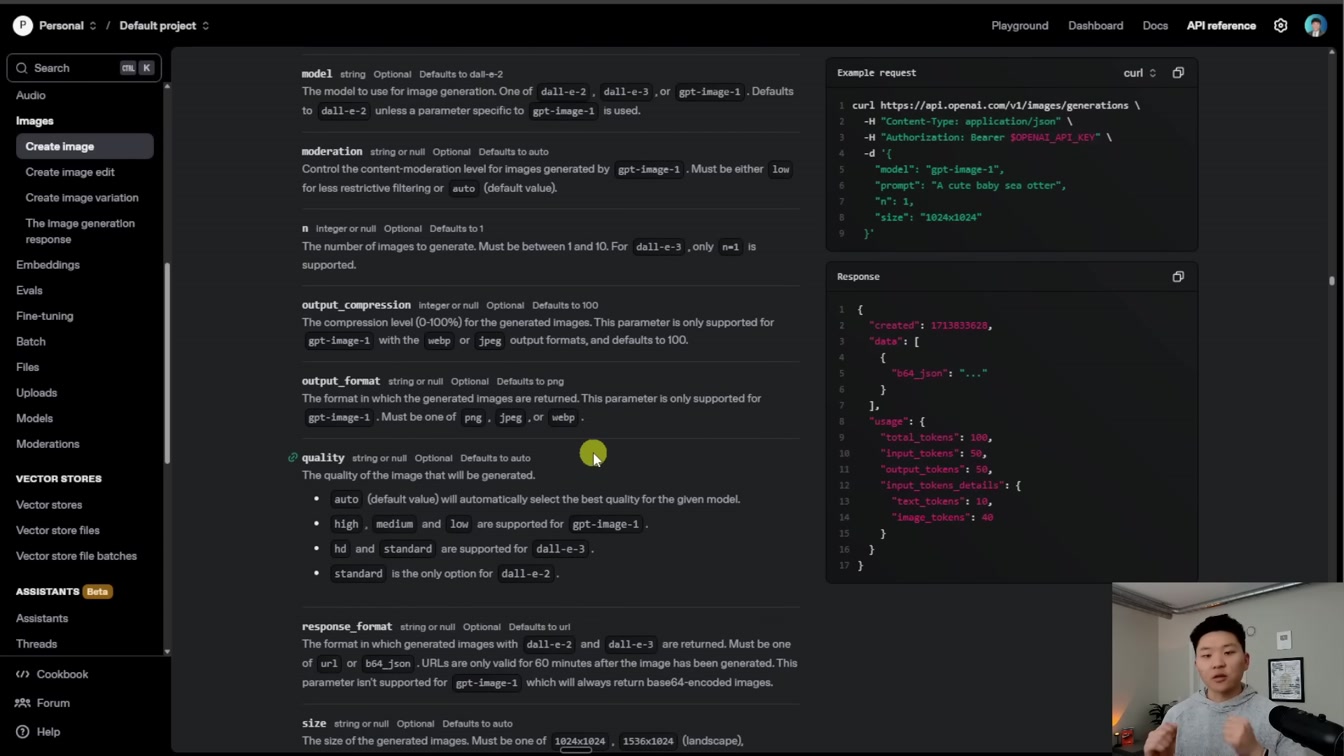Copy the example request code
This screenshot has height=756, width=1344.
[x=1178, y=73]
